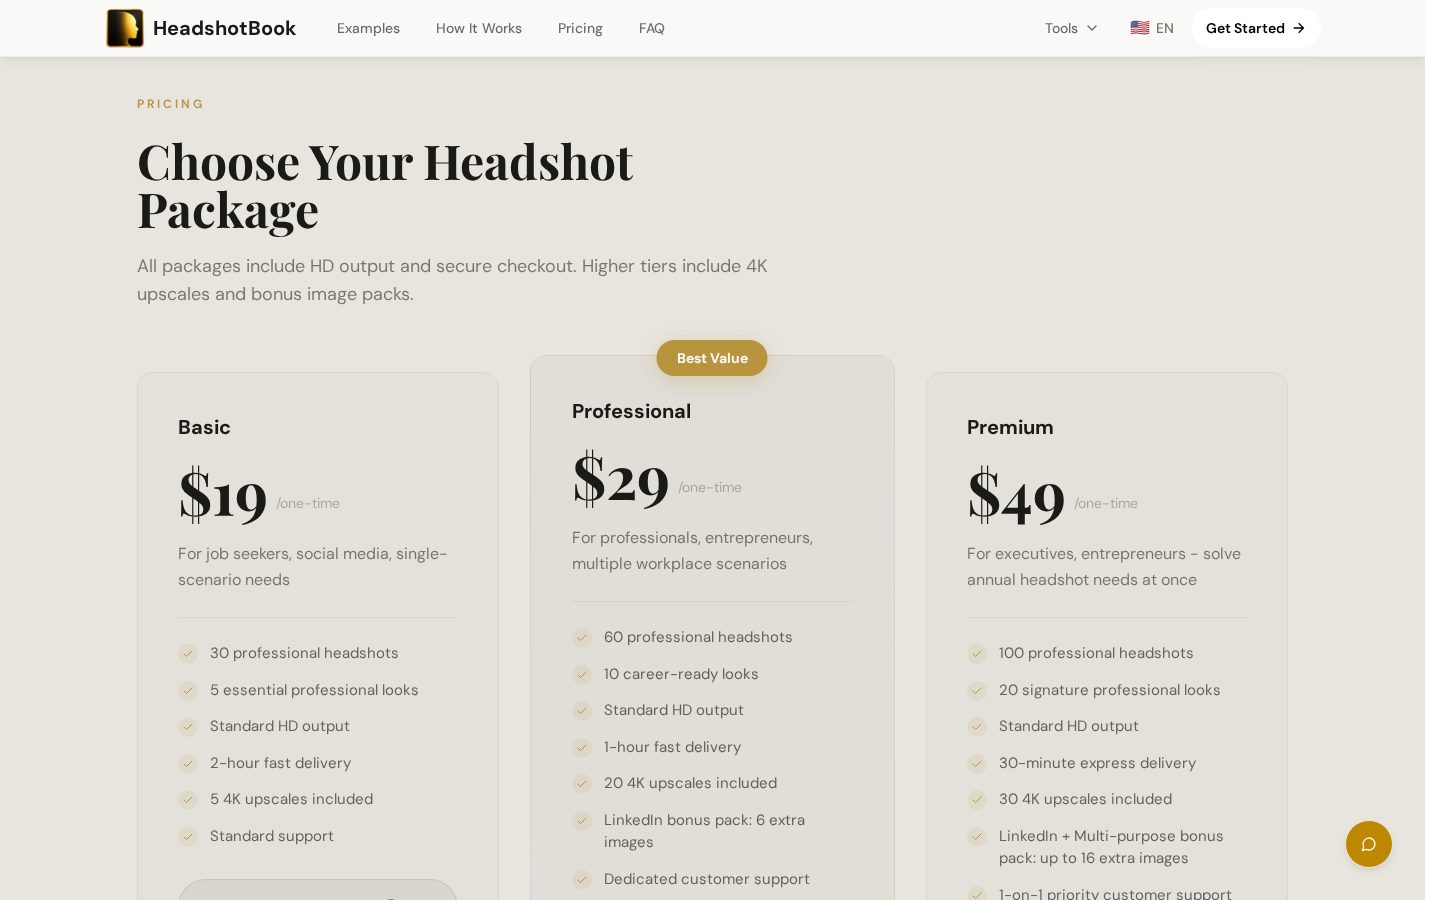Click the HeadshotBook logo icon
Image resolution: width=1440 pixels, height=900 pixels.
[125, 28]
